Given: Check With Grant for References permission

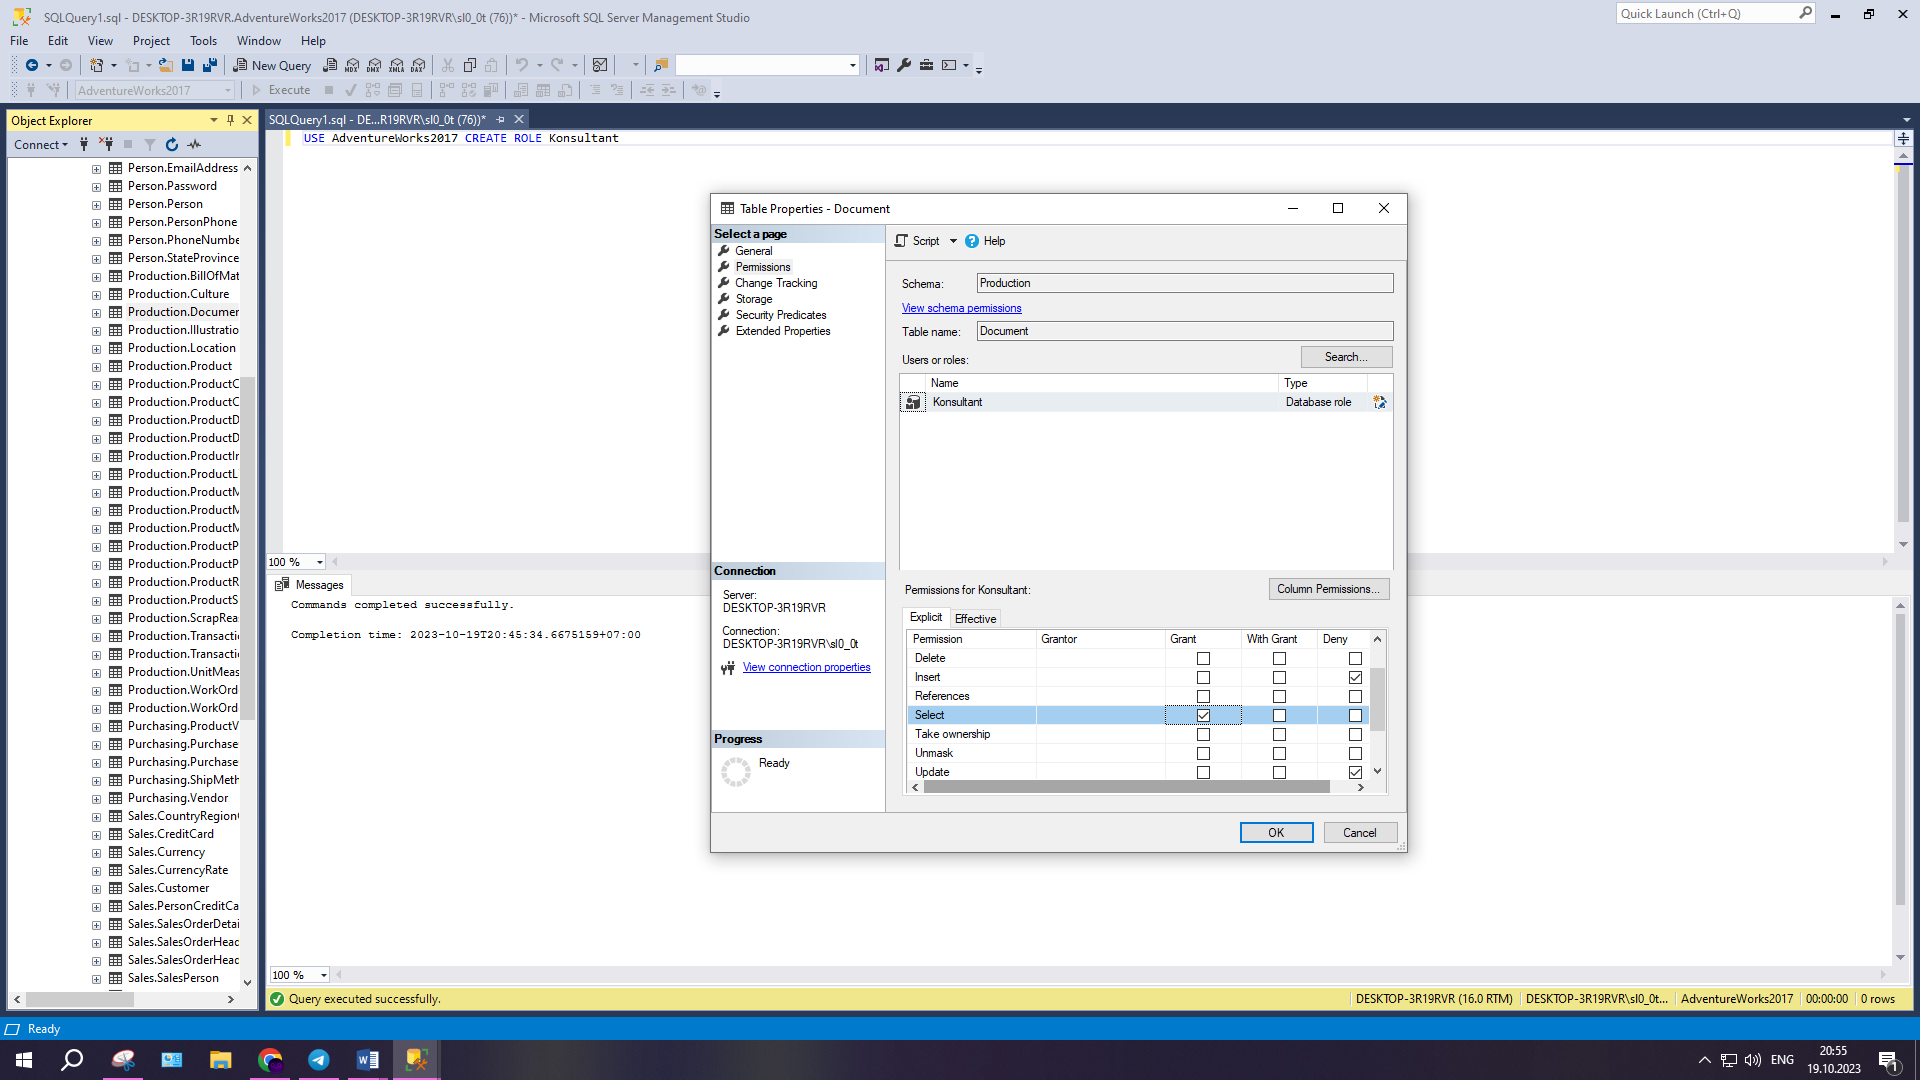Looking at the screenshot, I should [1279, 696].
